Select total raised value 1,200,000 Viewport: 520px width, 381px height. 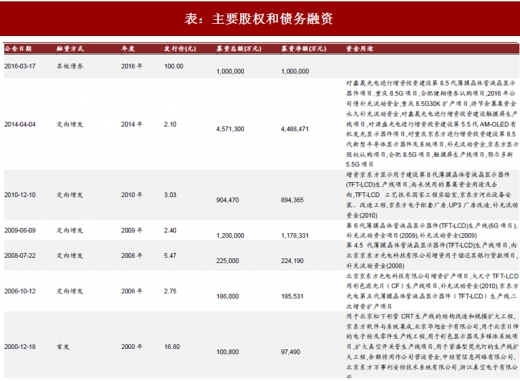pos(230,235)
